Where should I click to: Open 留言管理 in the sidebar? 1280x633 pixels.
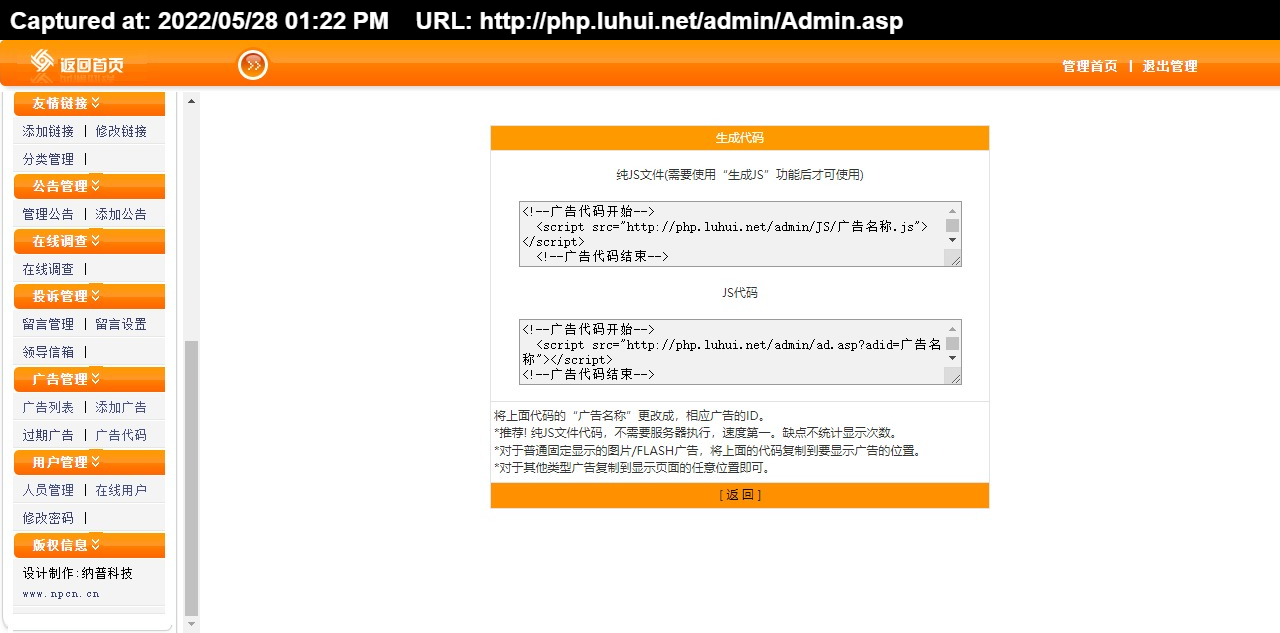[x=48, y=324]
